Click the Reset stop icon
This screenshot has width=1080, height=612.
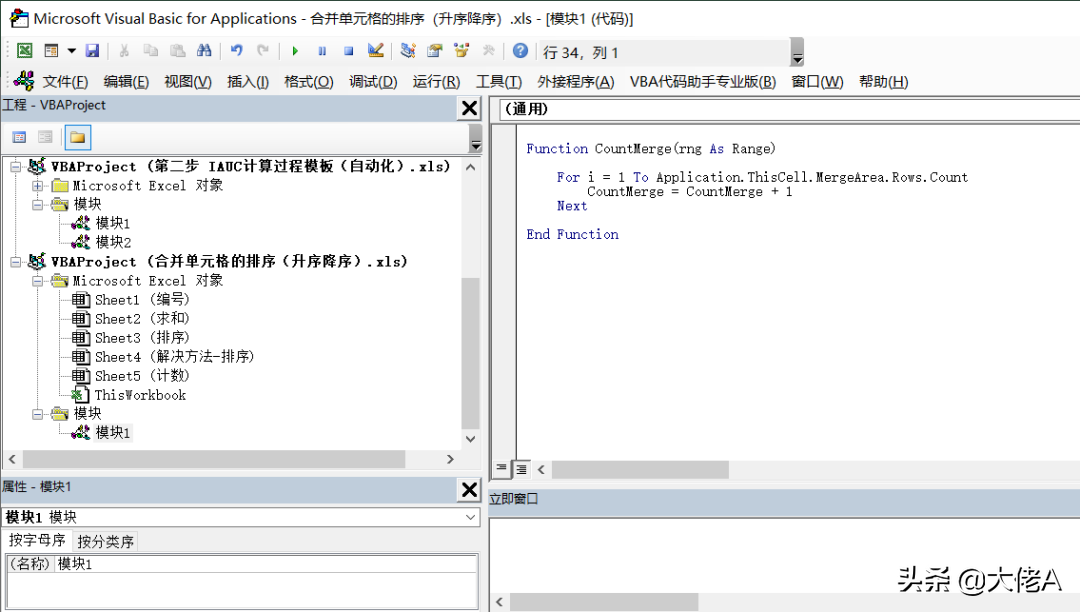[x=349, y=50]
